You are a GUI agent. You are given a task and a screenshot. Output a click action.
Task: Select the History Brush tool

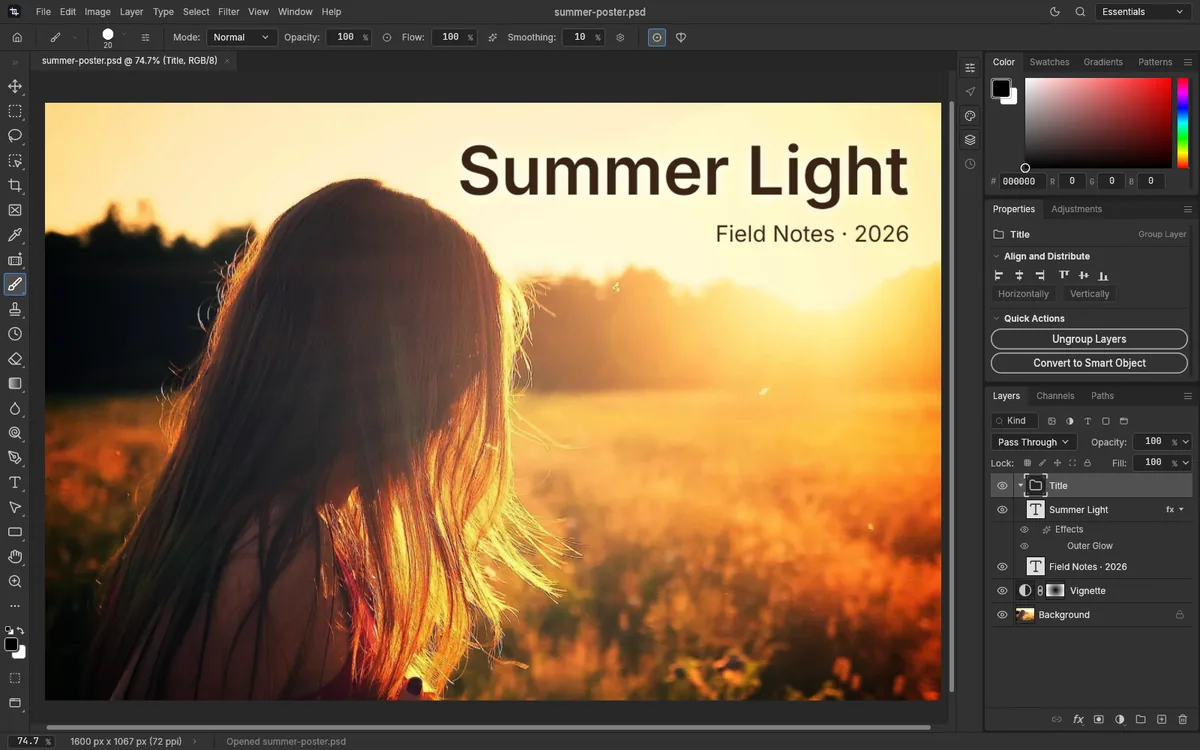point(15,334)
